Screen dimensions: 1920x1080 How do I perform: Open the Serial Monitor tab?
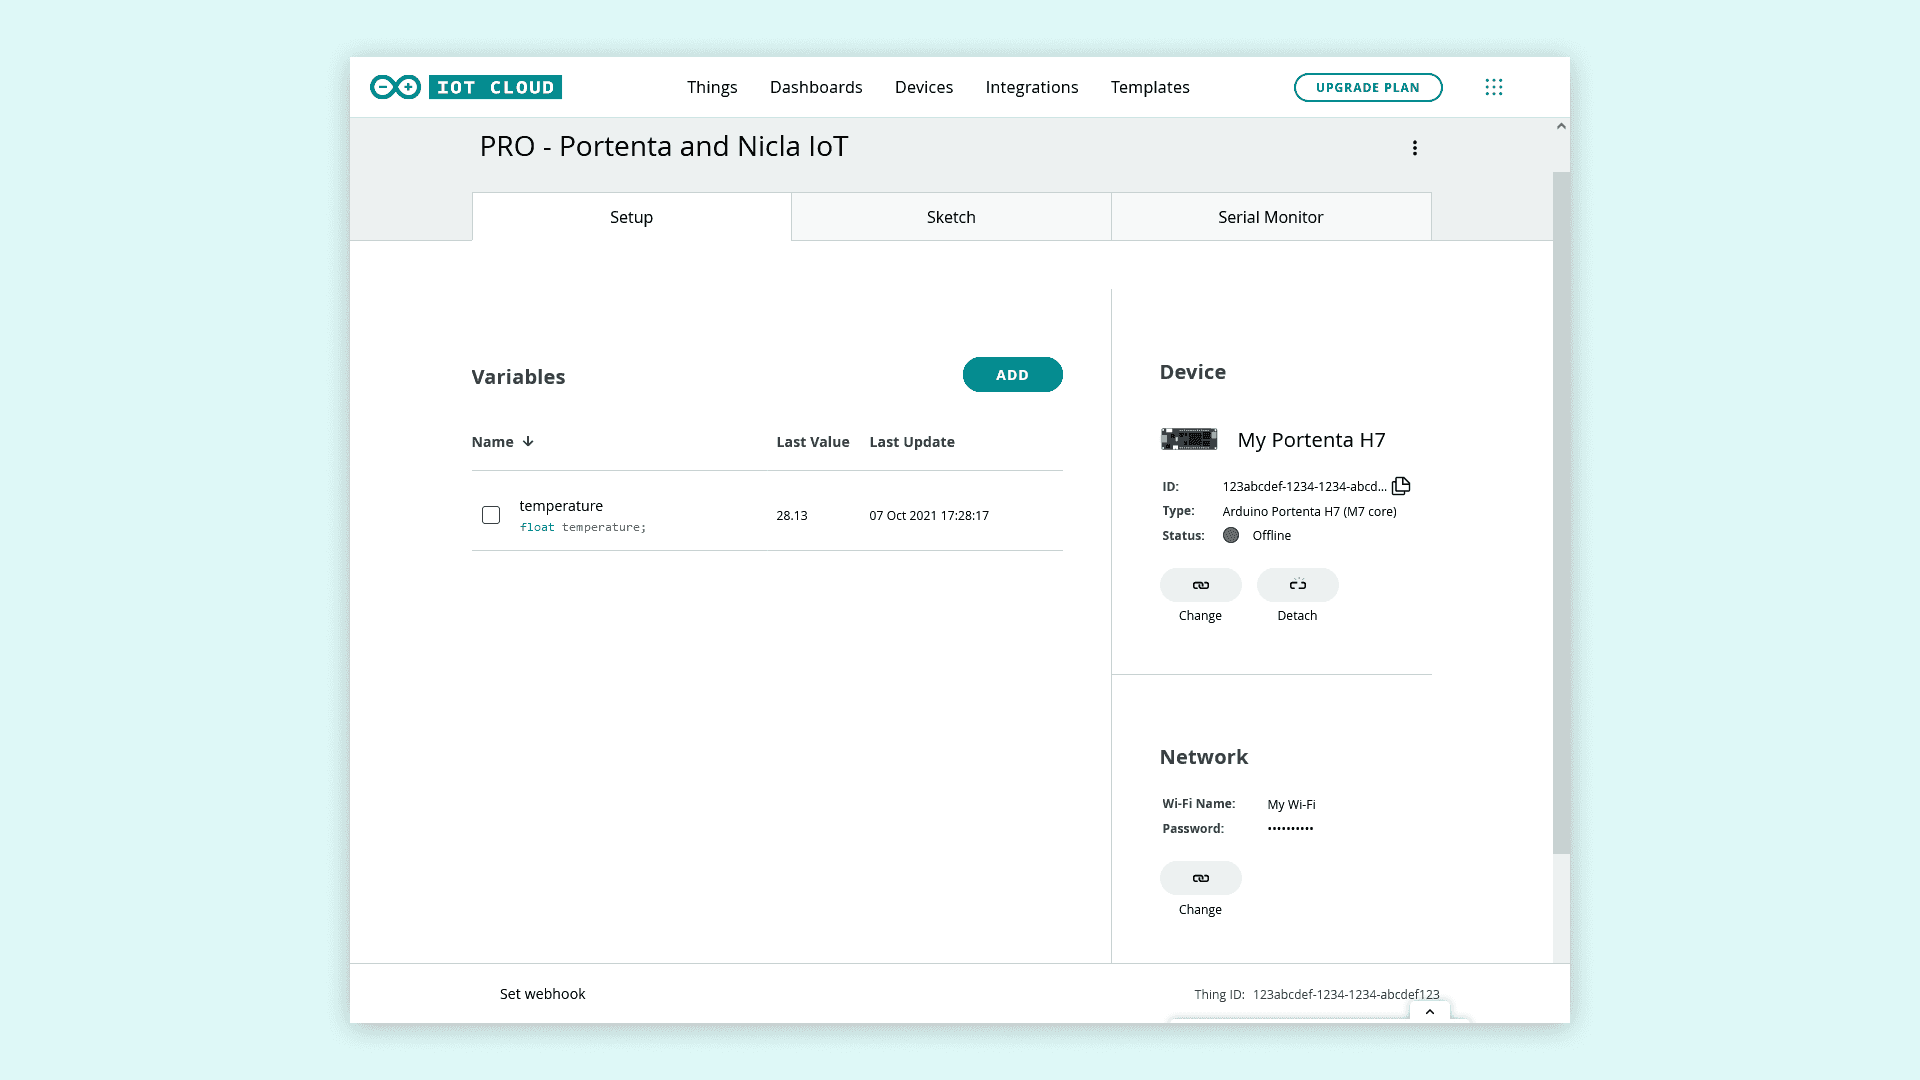click(1270, 217)
